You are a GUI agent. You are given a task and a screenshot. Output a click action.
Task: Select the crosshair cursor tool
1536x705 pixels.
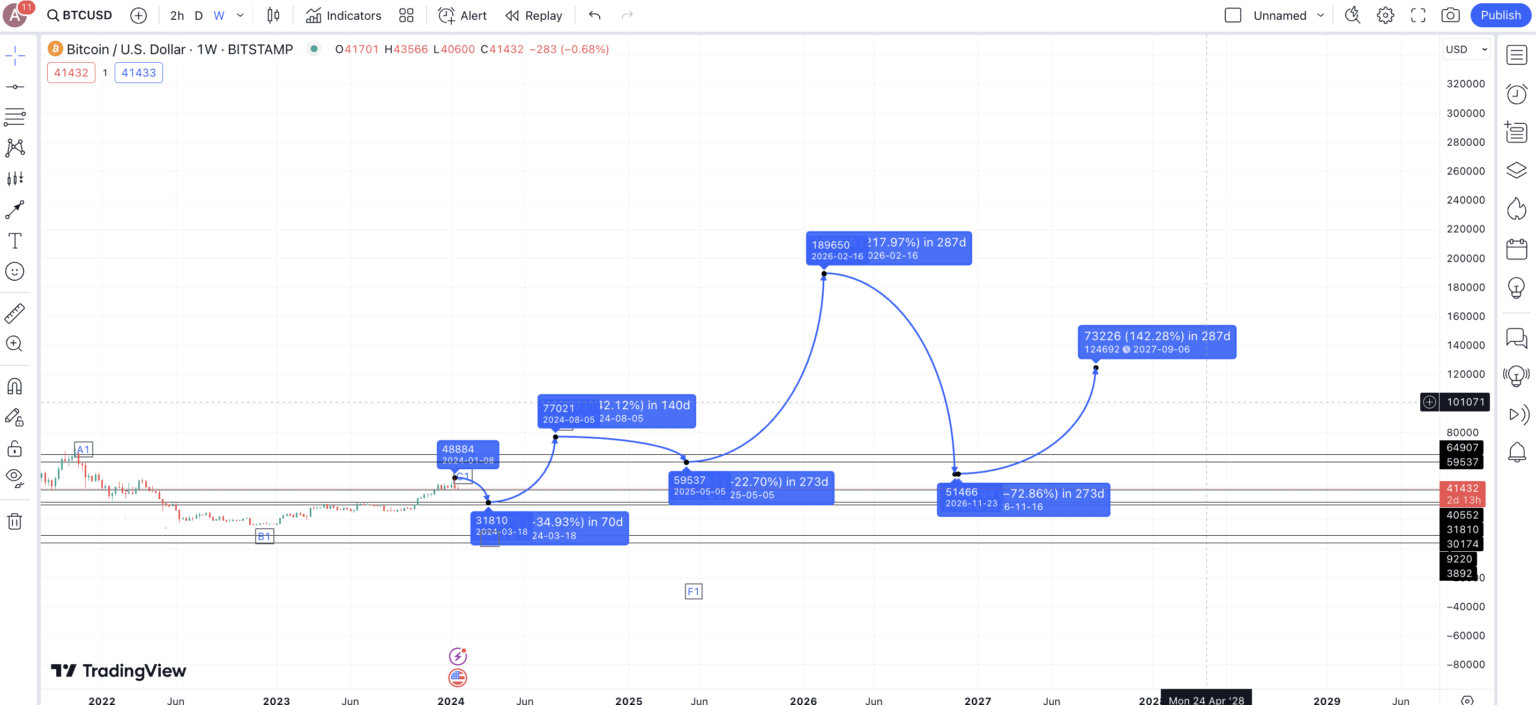click(15, 55)
